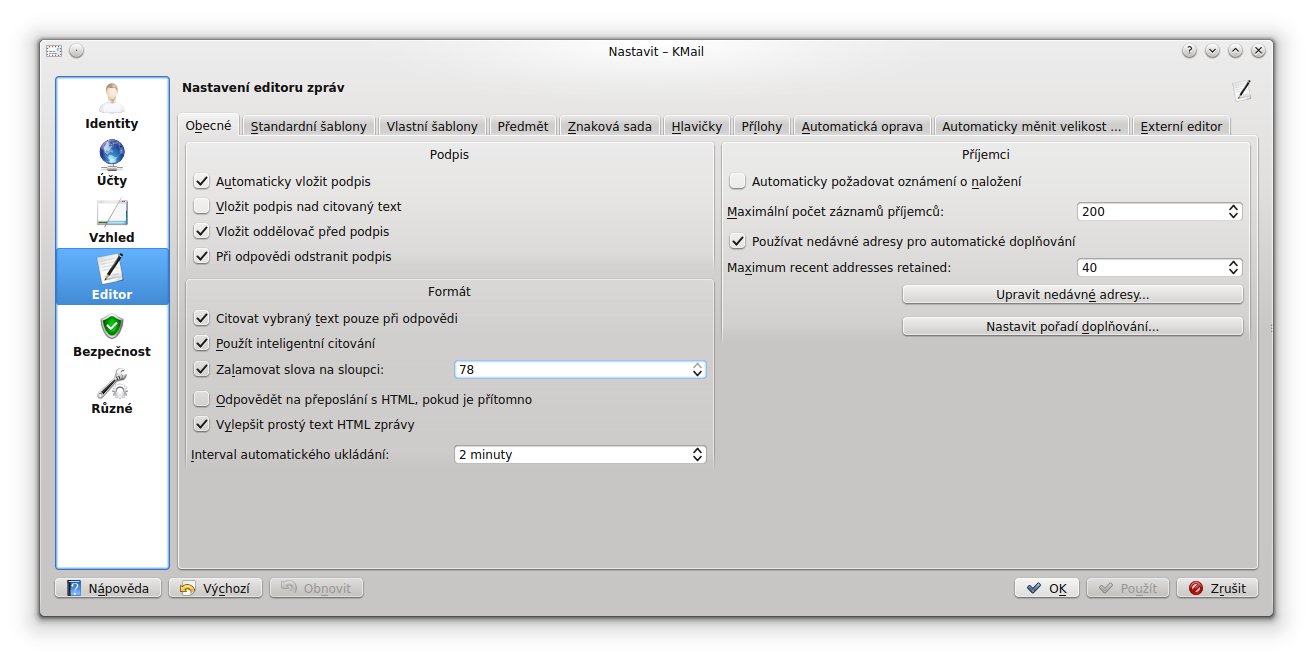
Task: Adjust Maximum recent addresses retained spinner
Action: point(1233,268)
